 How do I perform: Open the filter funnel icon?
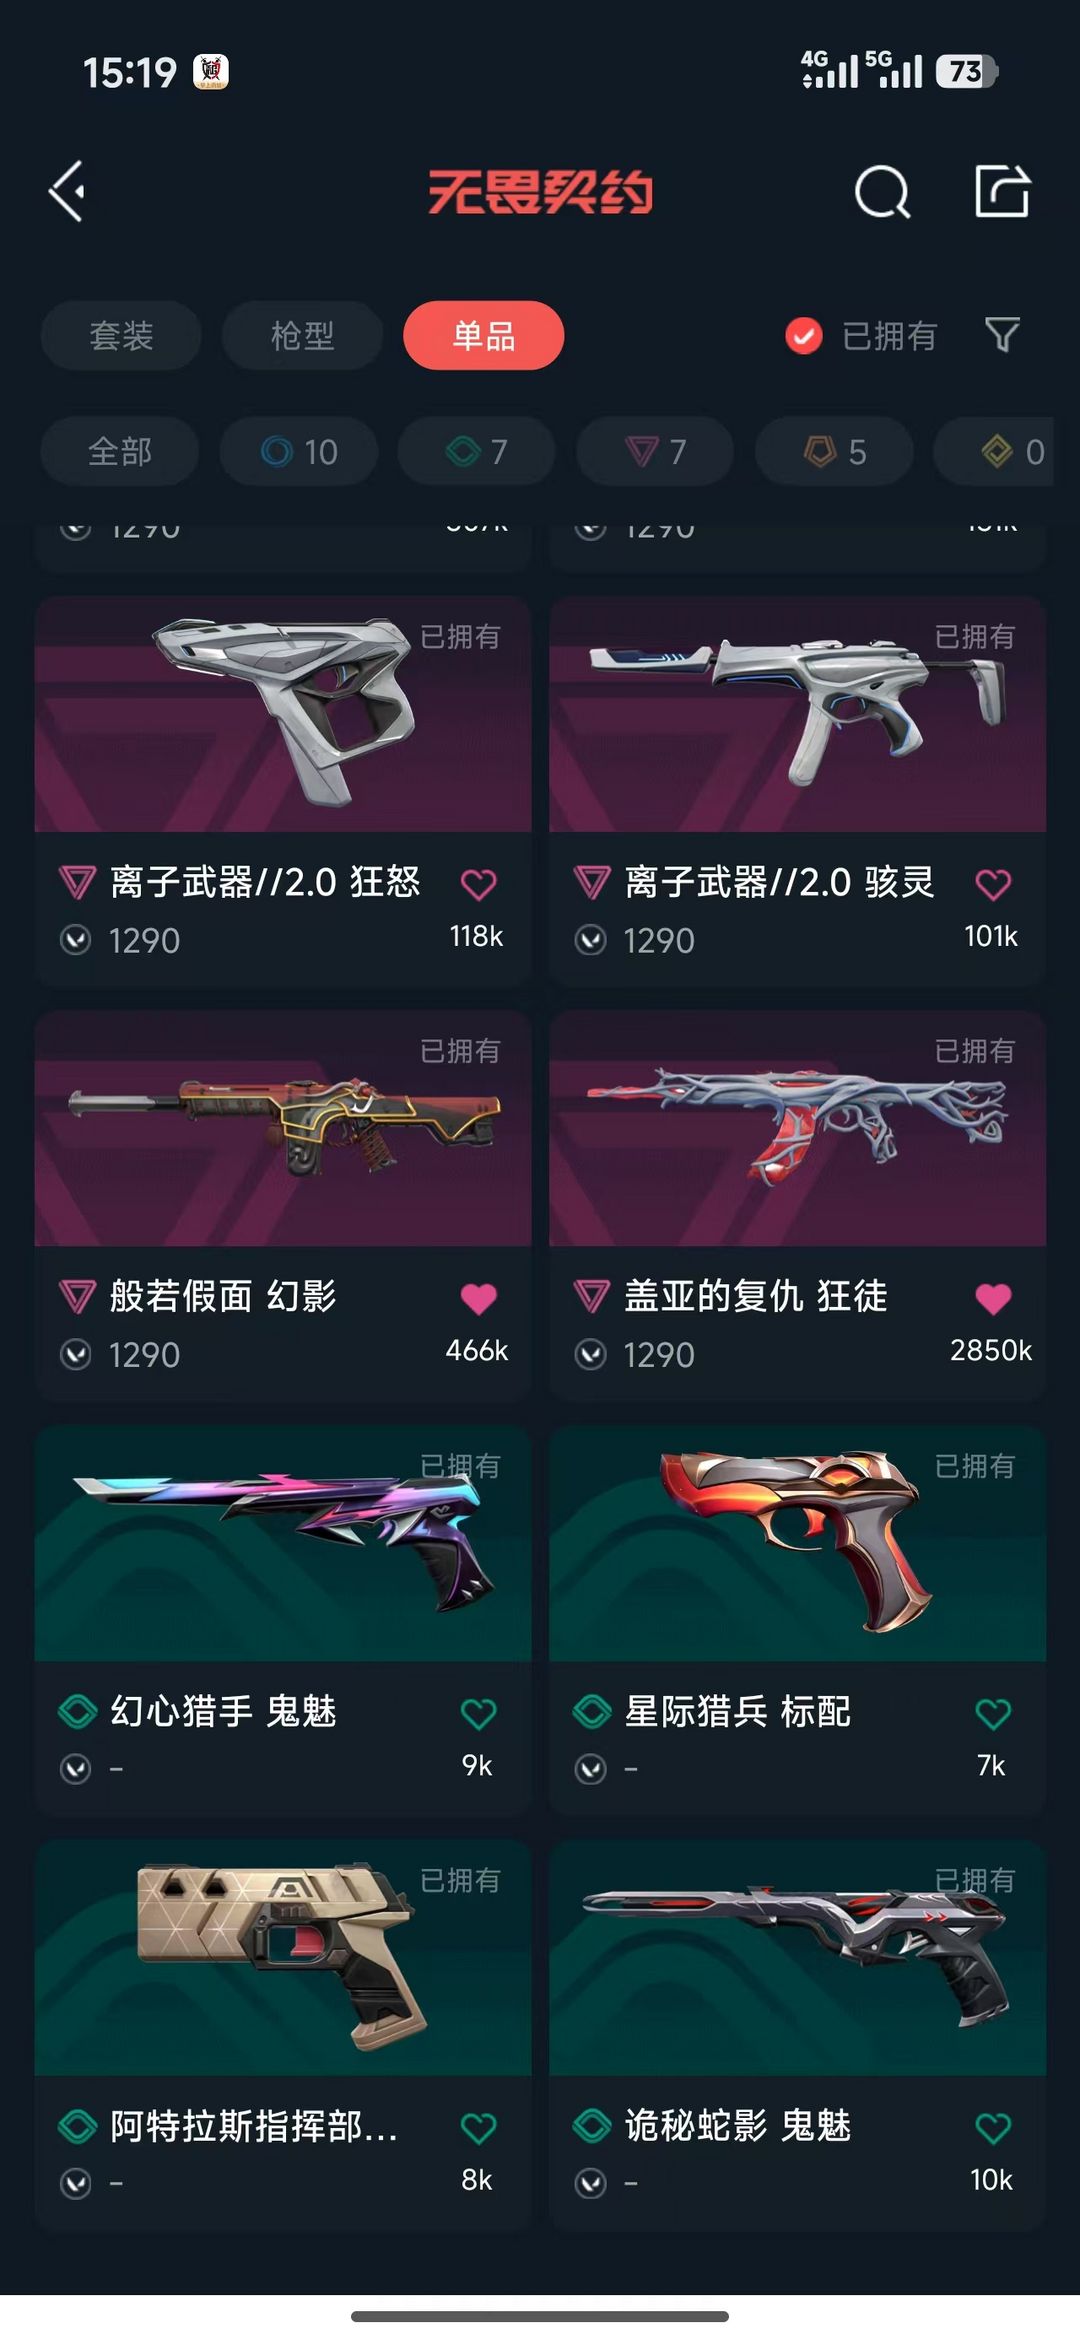1002,335
